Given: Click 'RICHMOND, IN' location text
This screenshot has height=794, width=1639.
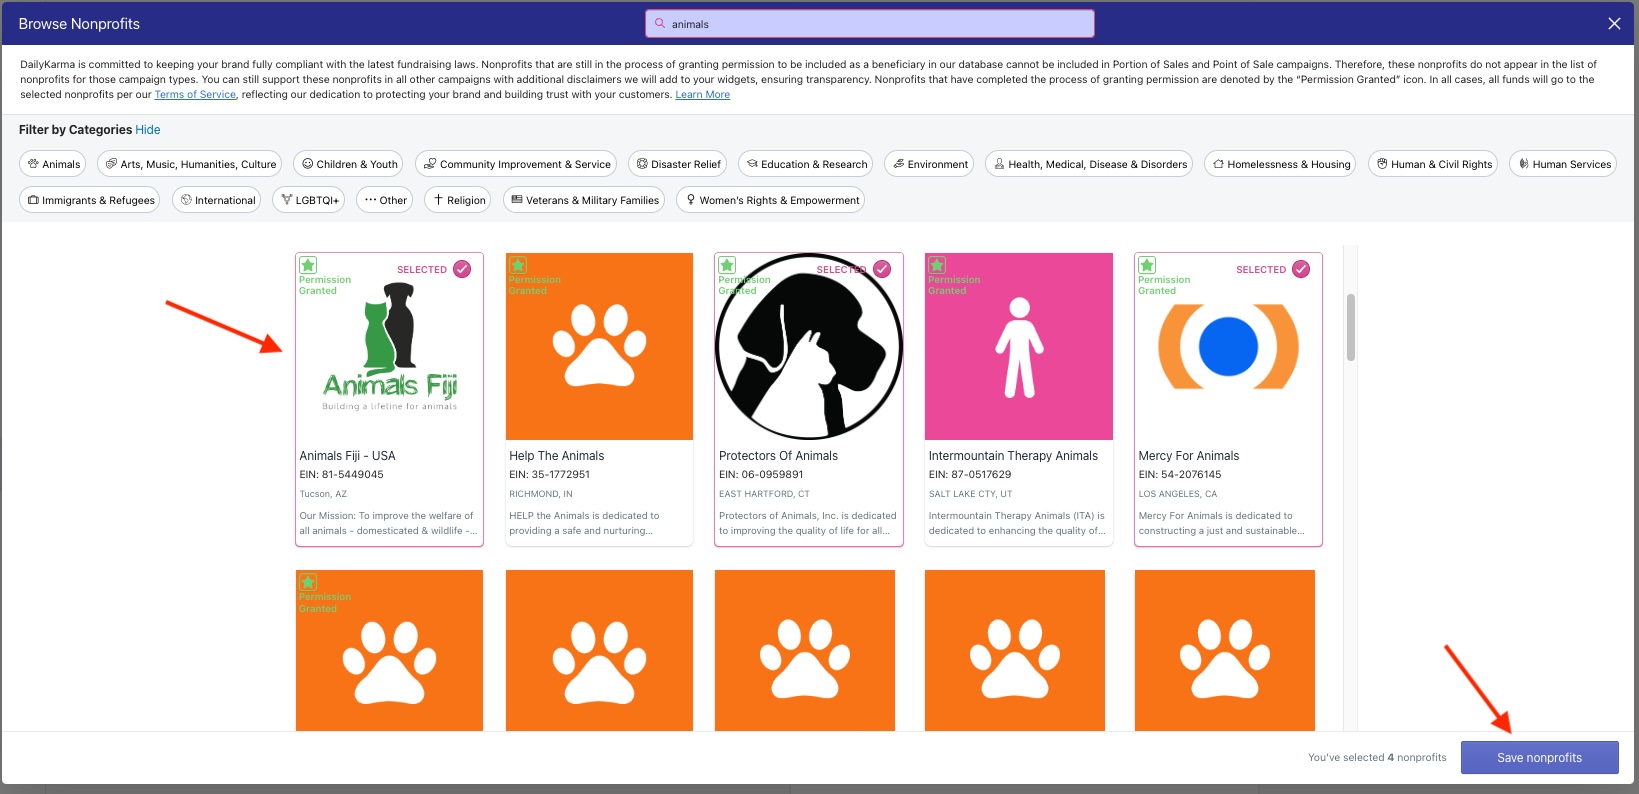Looking at the screenshot, I should tap(541, 494).
